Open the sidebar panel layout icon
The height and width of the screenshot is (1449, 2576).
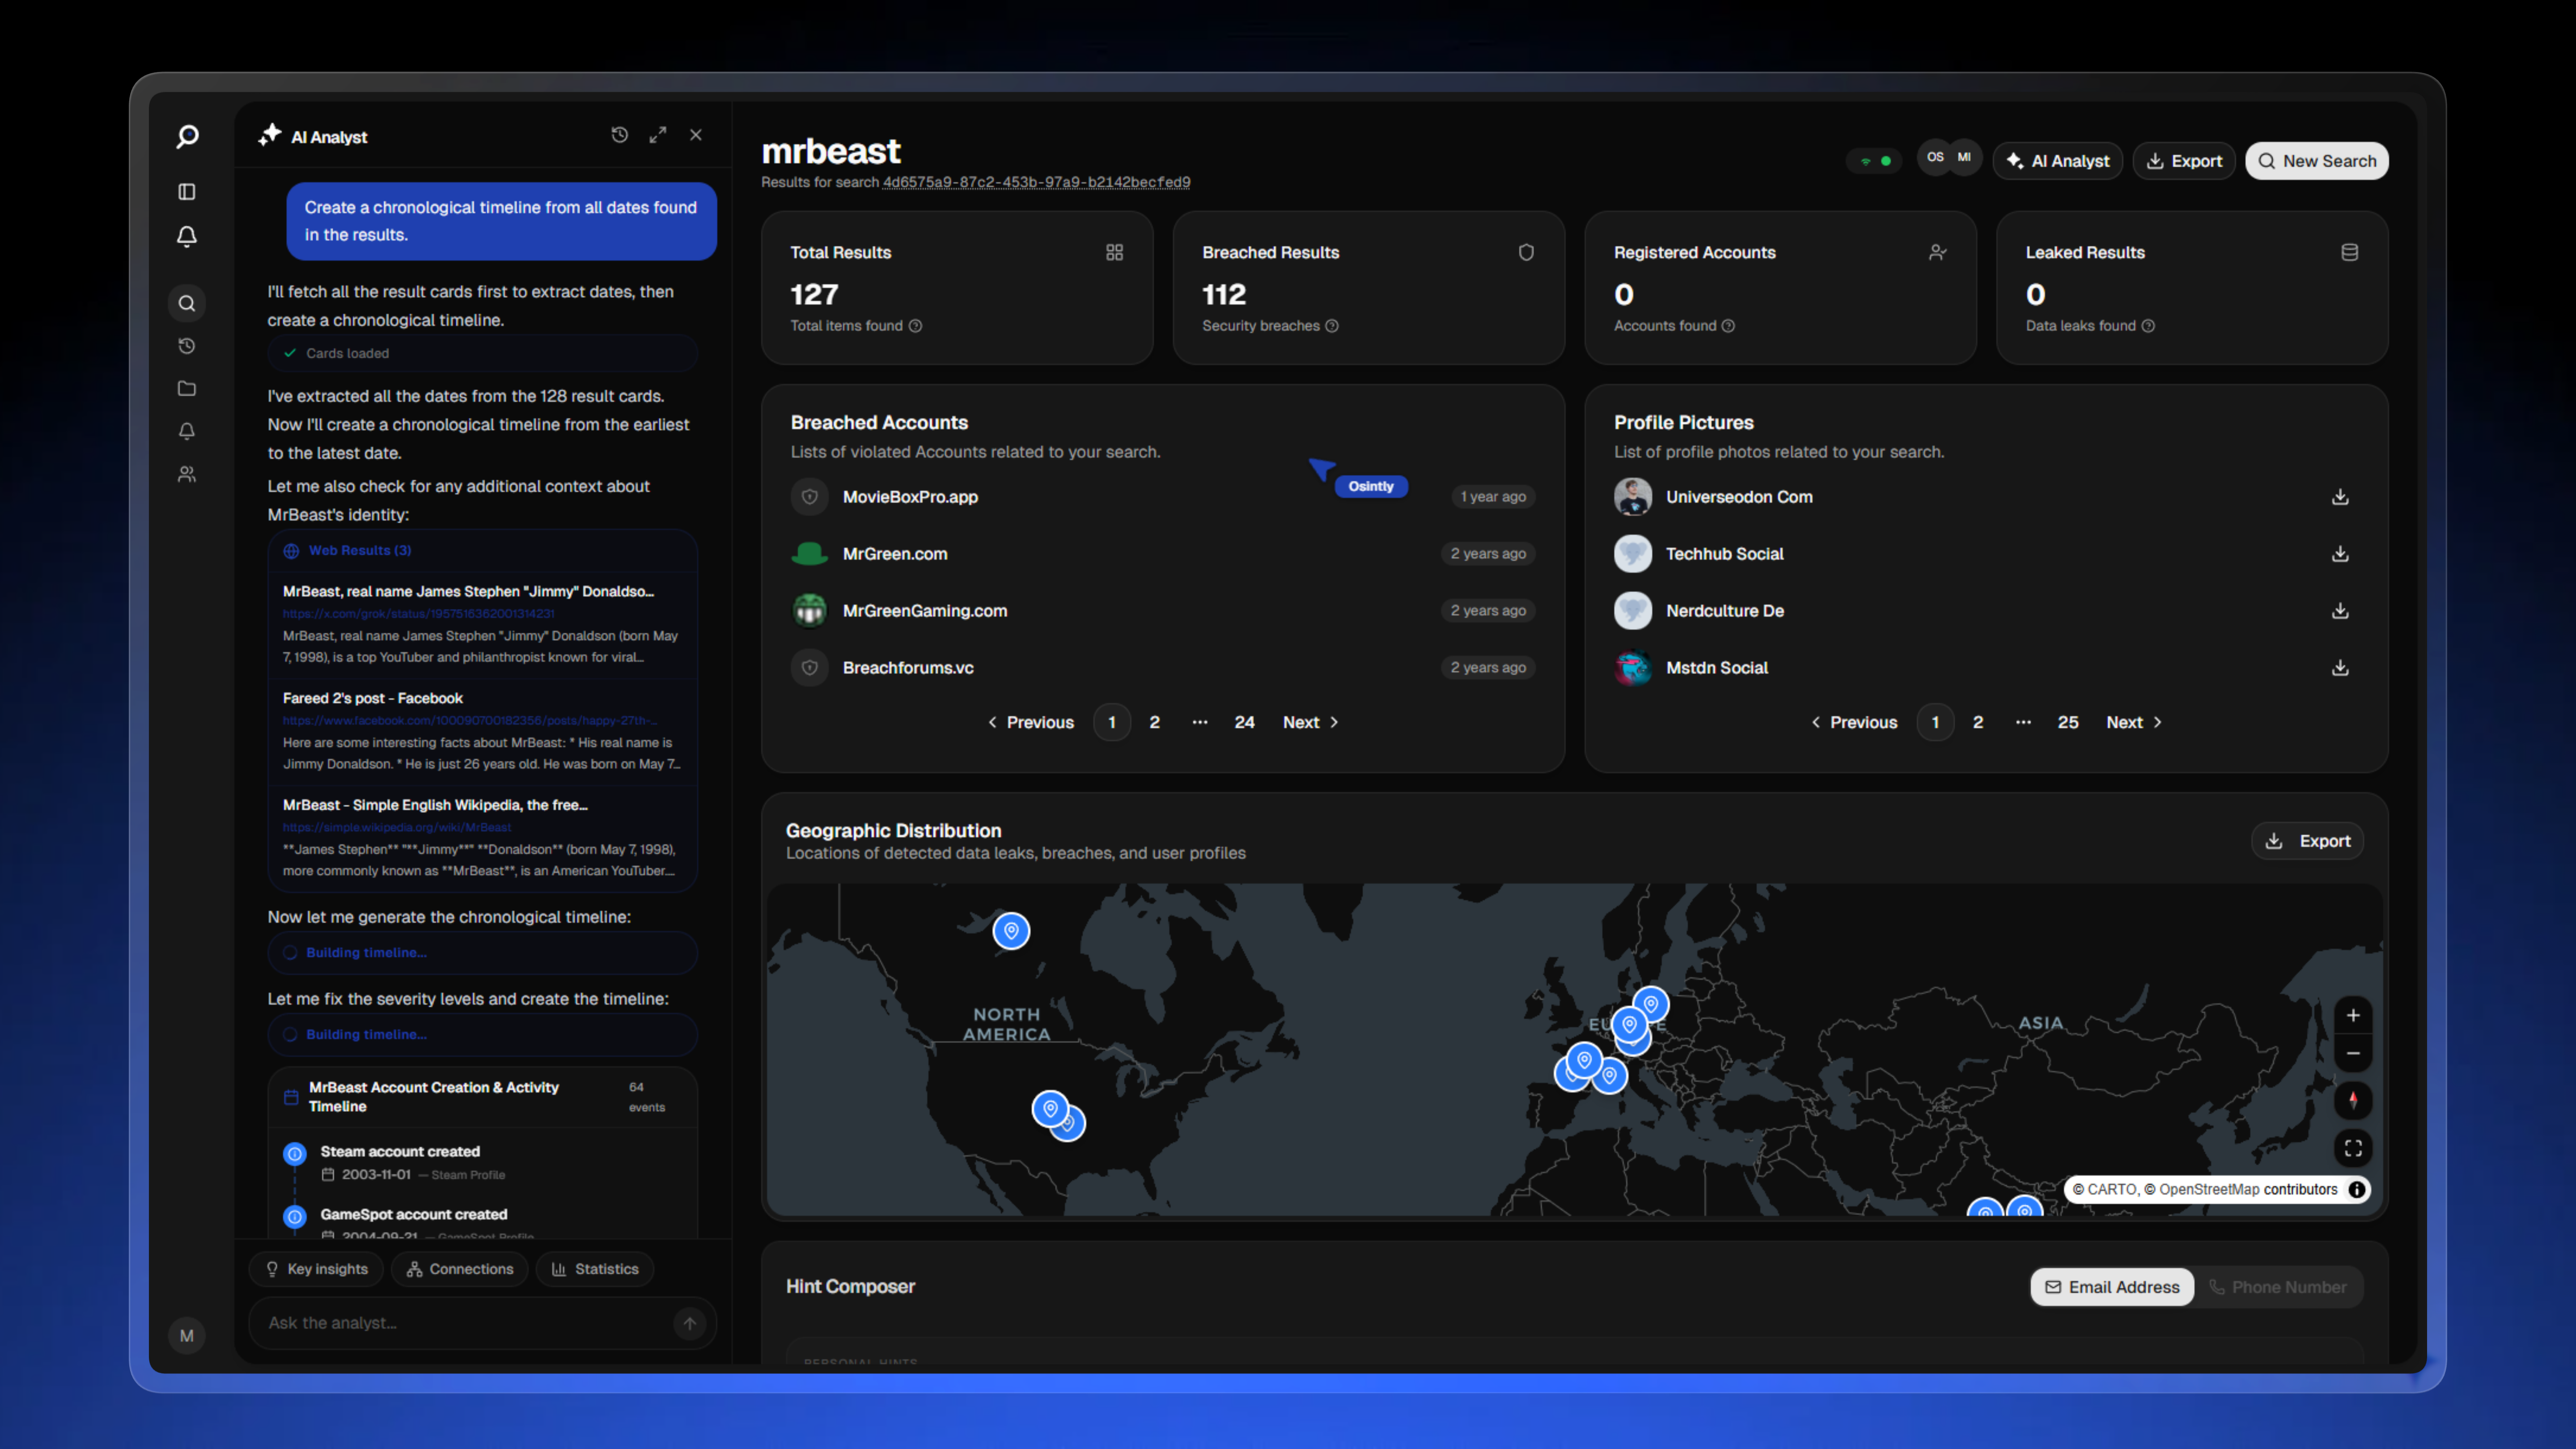click(x=187, y=191)
